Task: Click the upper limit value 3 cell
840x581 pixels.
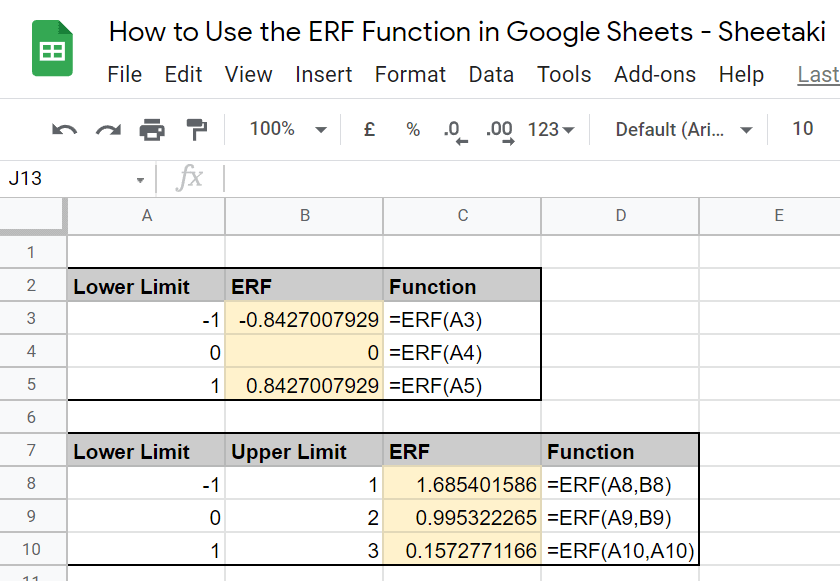Action: click(304, 550)
